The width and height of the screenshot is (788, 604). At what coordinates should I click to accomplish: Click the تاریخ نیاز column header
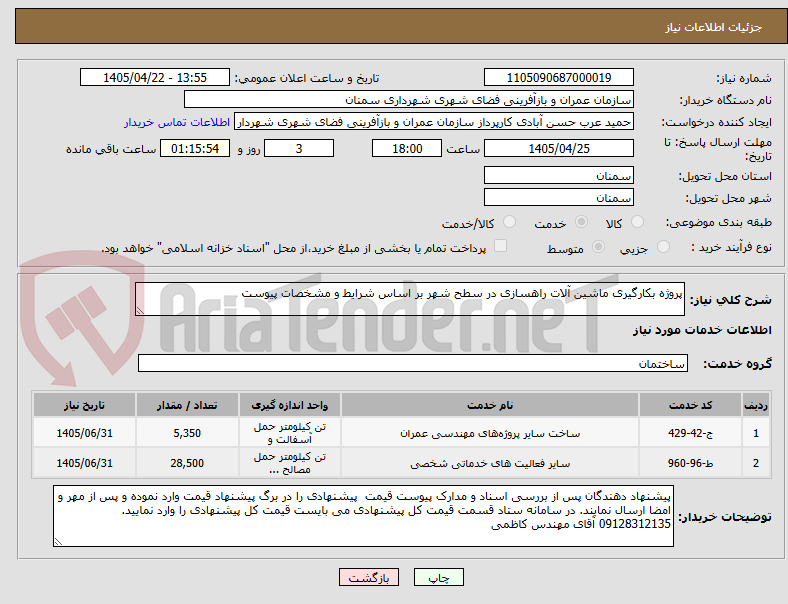pyautogui.click(x=84, y=405)
